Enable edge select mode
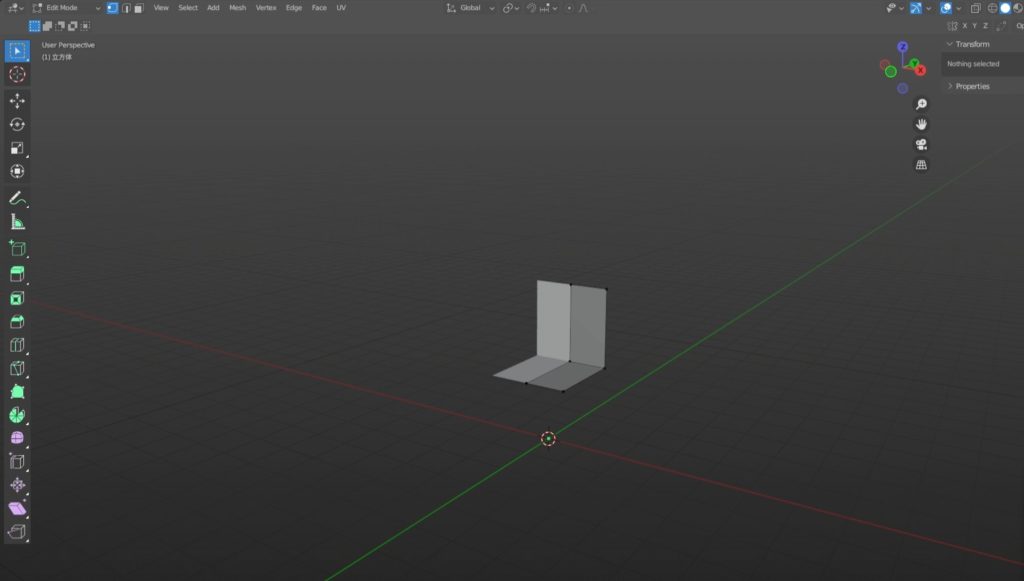Image resolution: width=1024 pixels, height=581 pixels. point(125,8)
